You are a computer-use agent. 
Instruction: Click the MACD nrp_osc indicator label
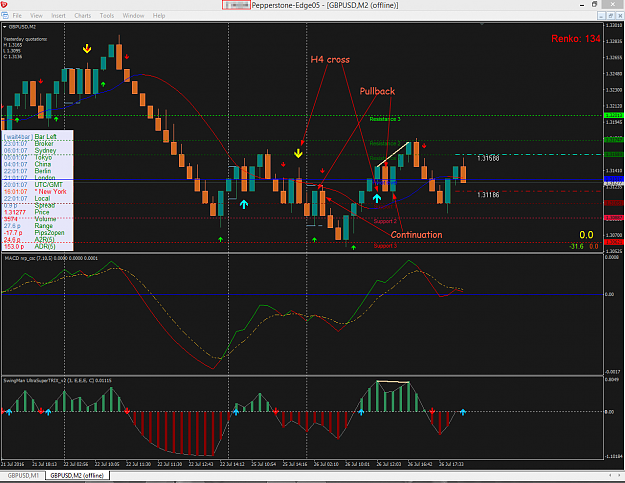tap(51, 258)
